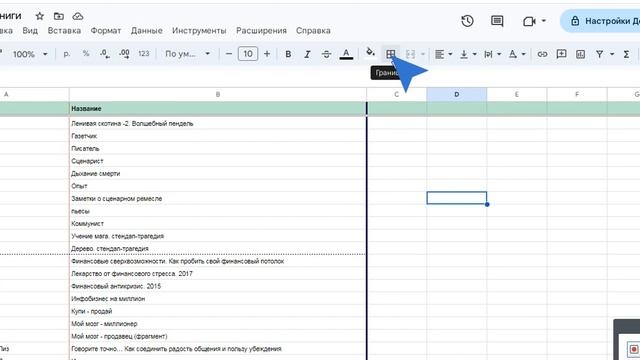This screenshot has height=360, width=640.
Task: Insert a comment with plus-bubble icon
Action: [561, 54]
